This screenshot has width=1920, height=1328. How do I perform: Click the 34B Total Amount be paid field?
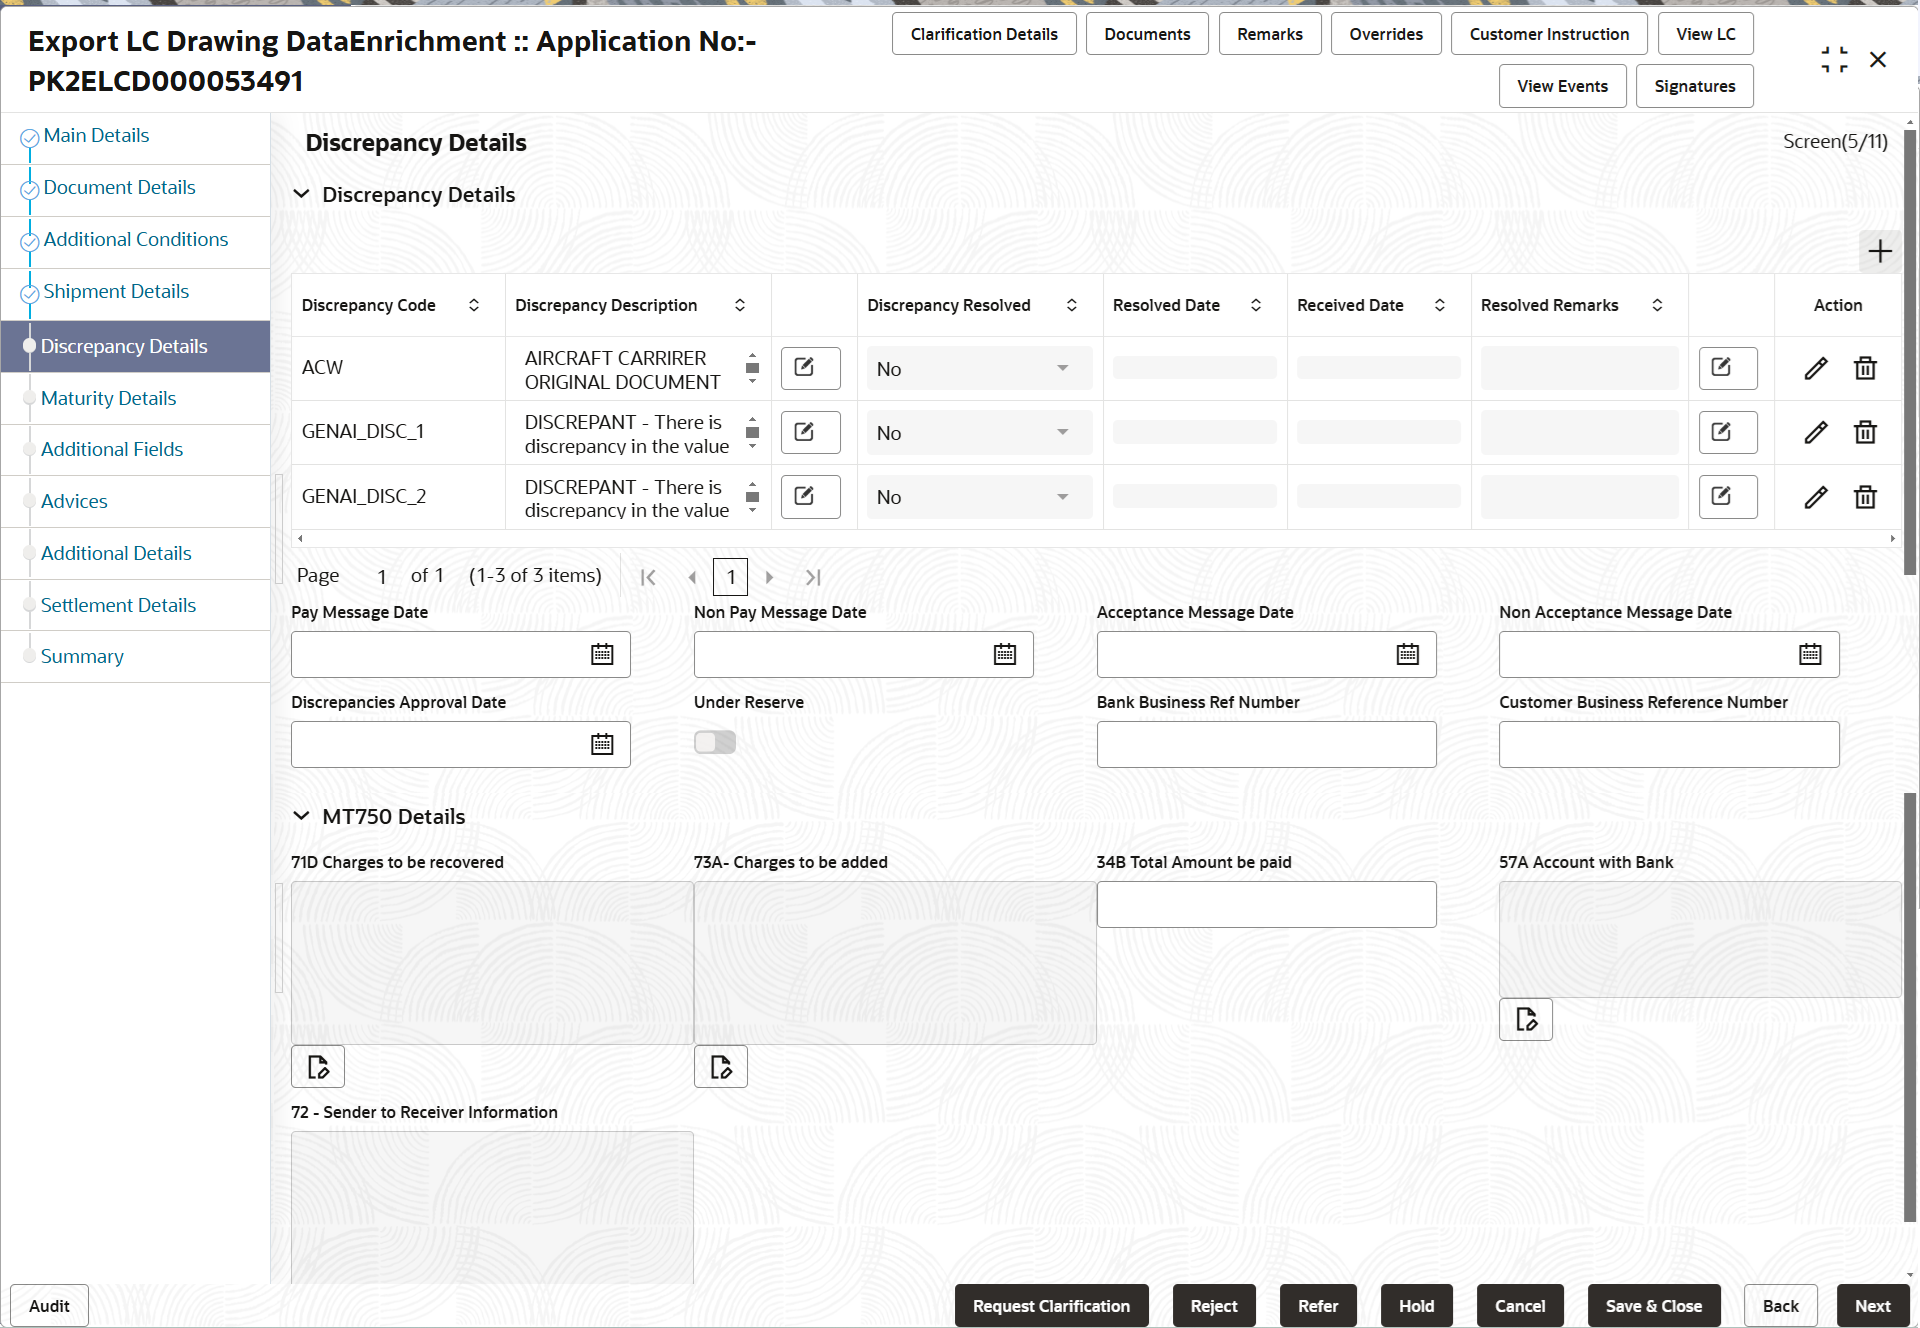tap(1266, 904)
